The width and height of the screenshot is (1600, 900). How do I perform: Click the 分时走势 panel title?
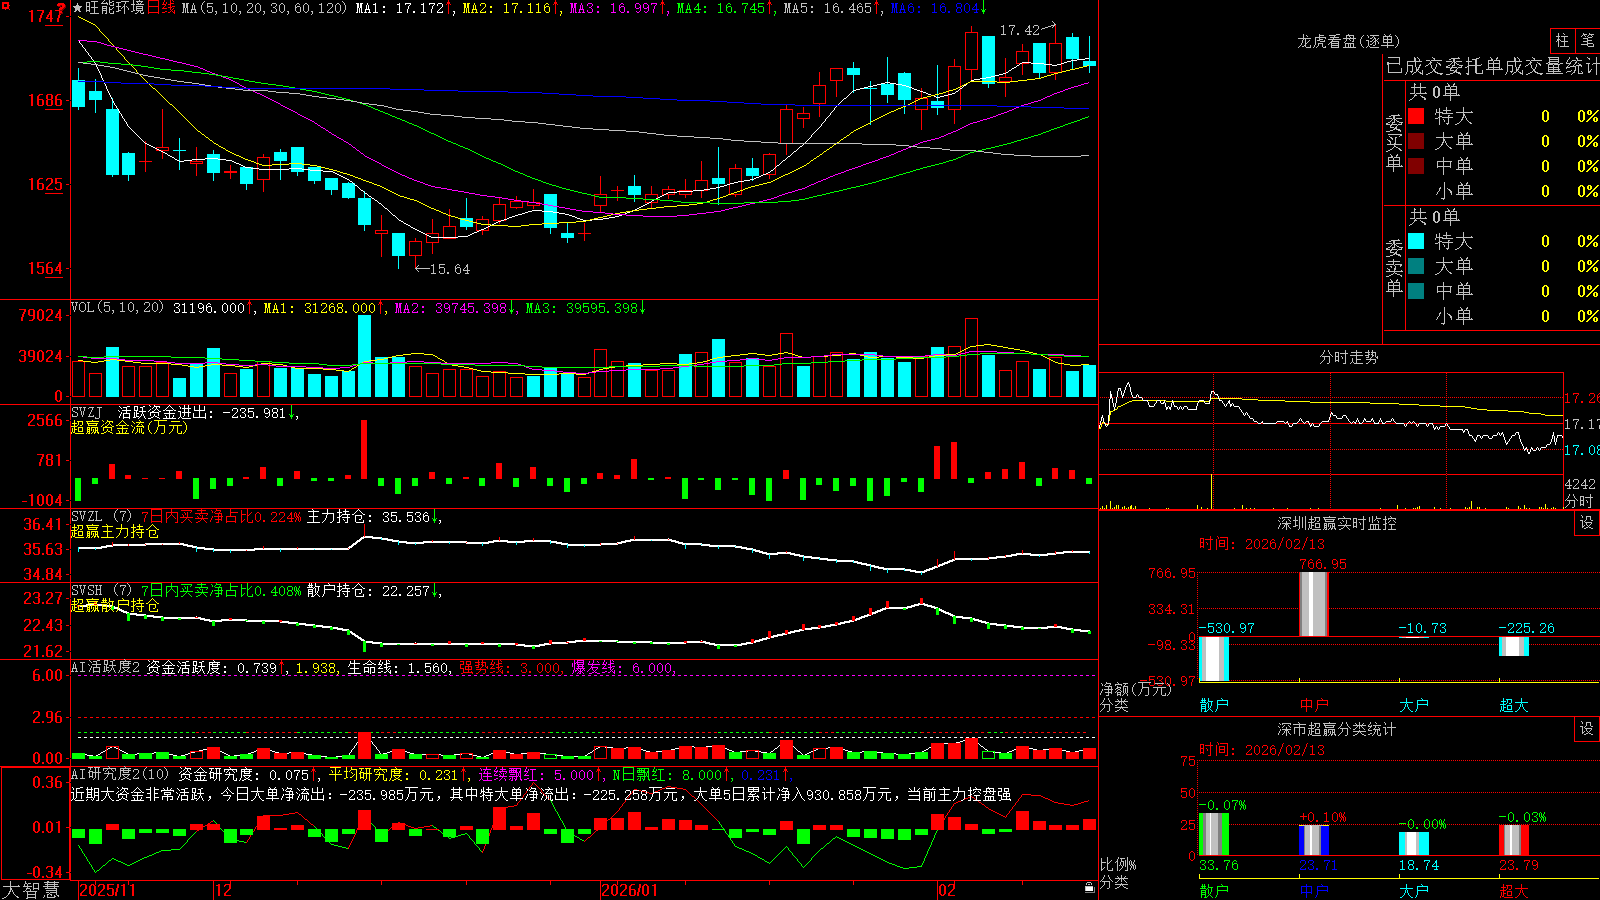(1348, 357)
